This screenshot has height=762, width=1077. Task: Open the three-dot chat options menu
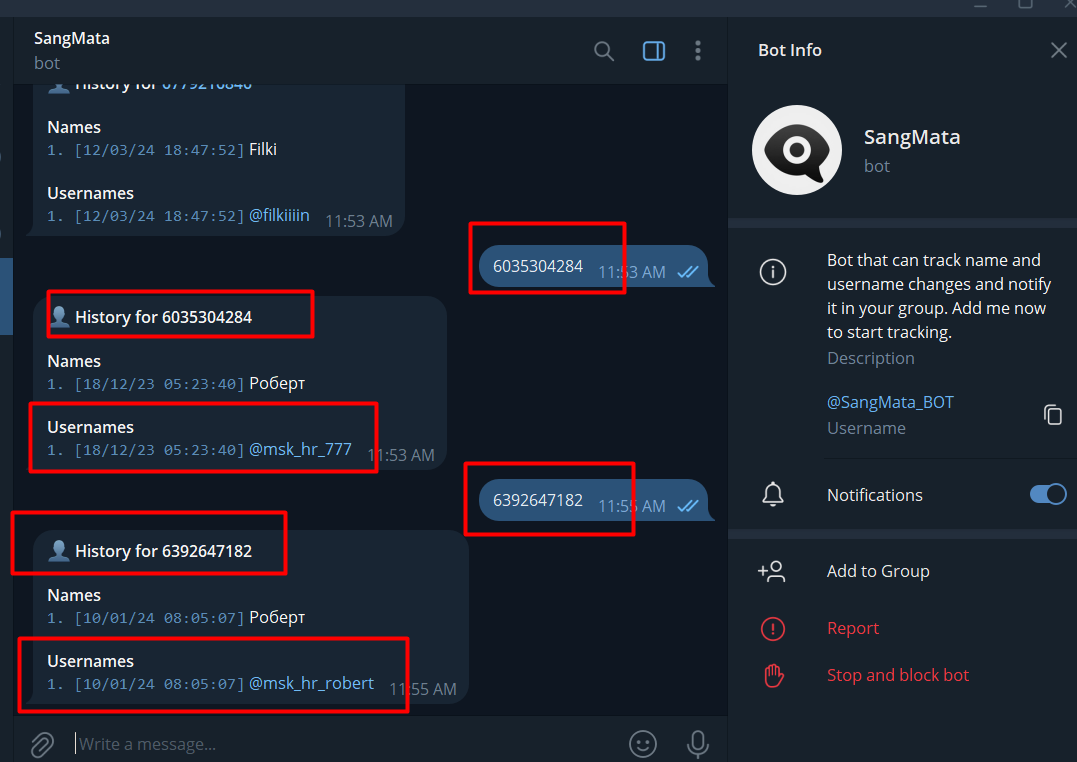[x=698, y=51]
